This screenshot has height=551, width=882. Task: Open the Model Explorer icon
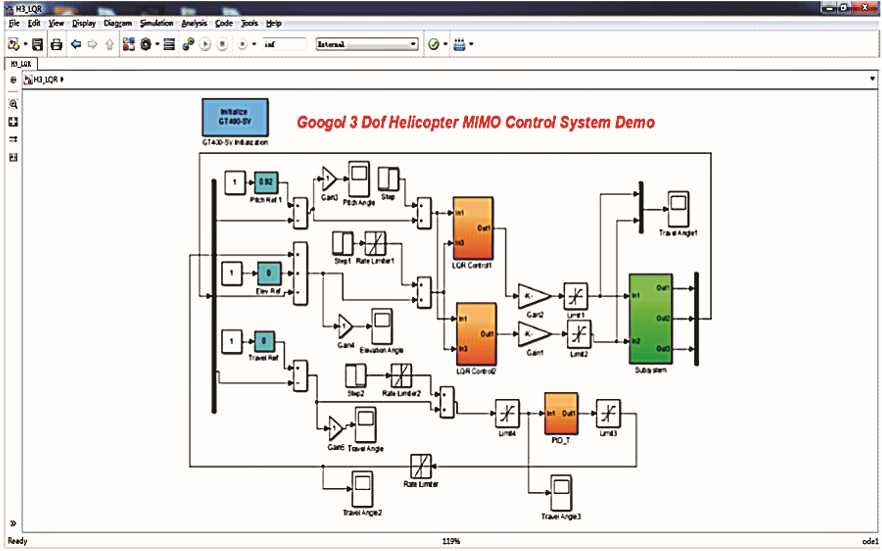[169, 44]
